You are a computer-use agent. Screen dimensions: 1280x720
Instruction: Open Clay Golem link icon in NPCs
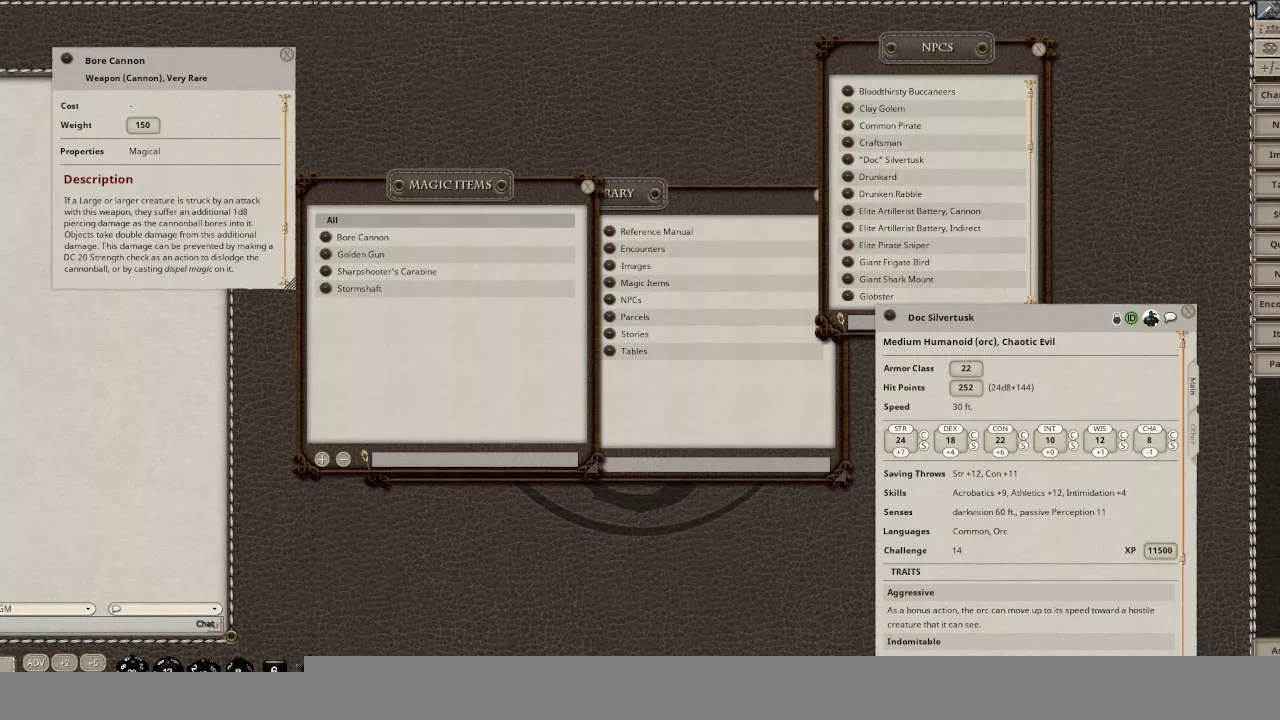(x=848, y=108)
